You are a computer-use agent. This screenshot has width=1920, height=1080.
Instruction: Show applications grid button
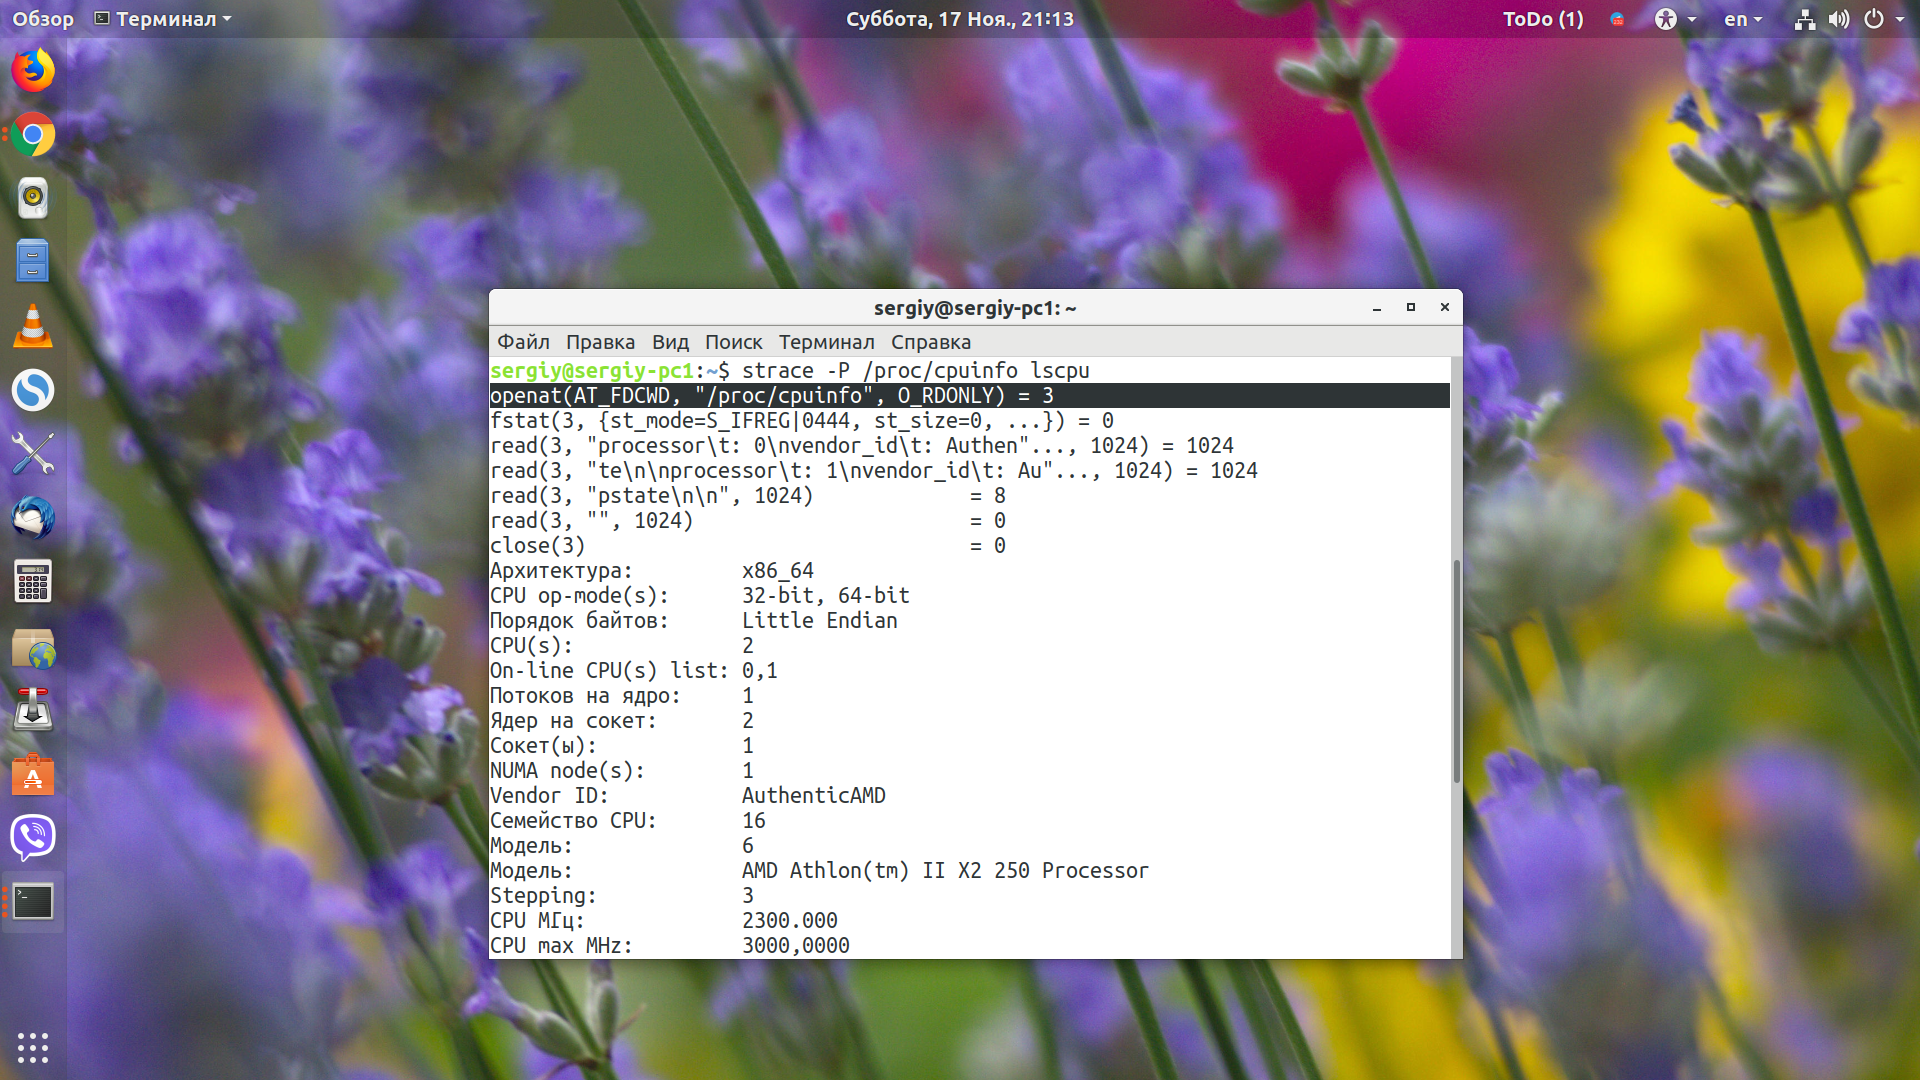click(x=33, y=1047)
